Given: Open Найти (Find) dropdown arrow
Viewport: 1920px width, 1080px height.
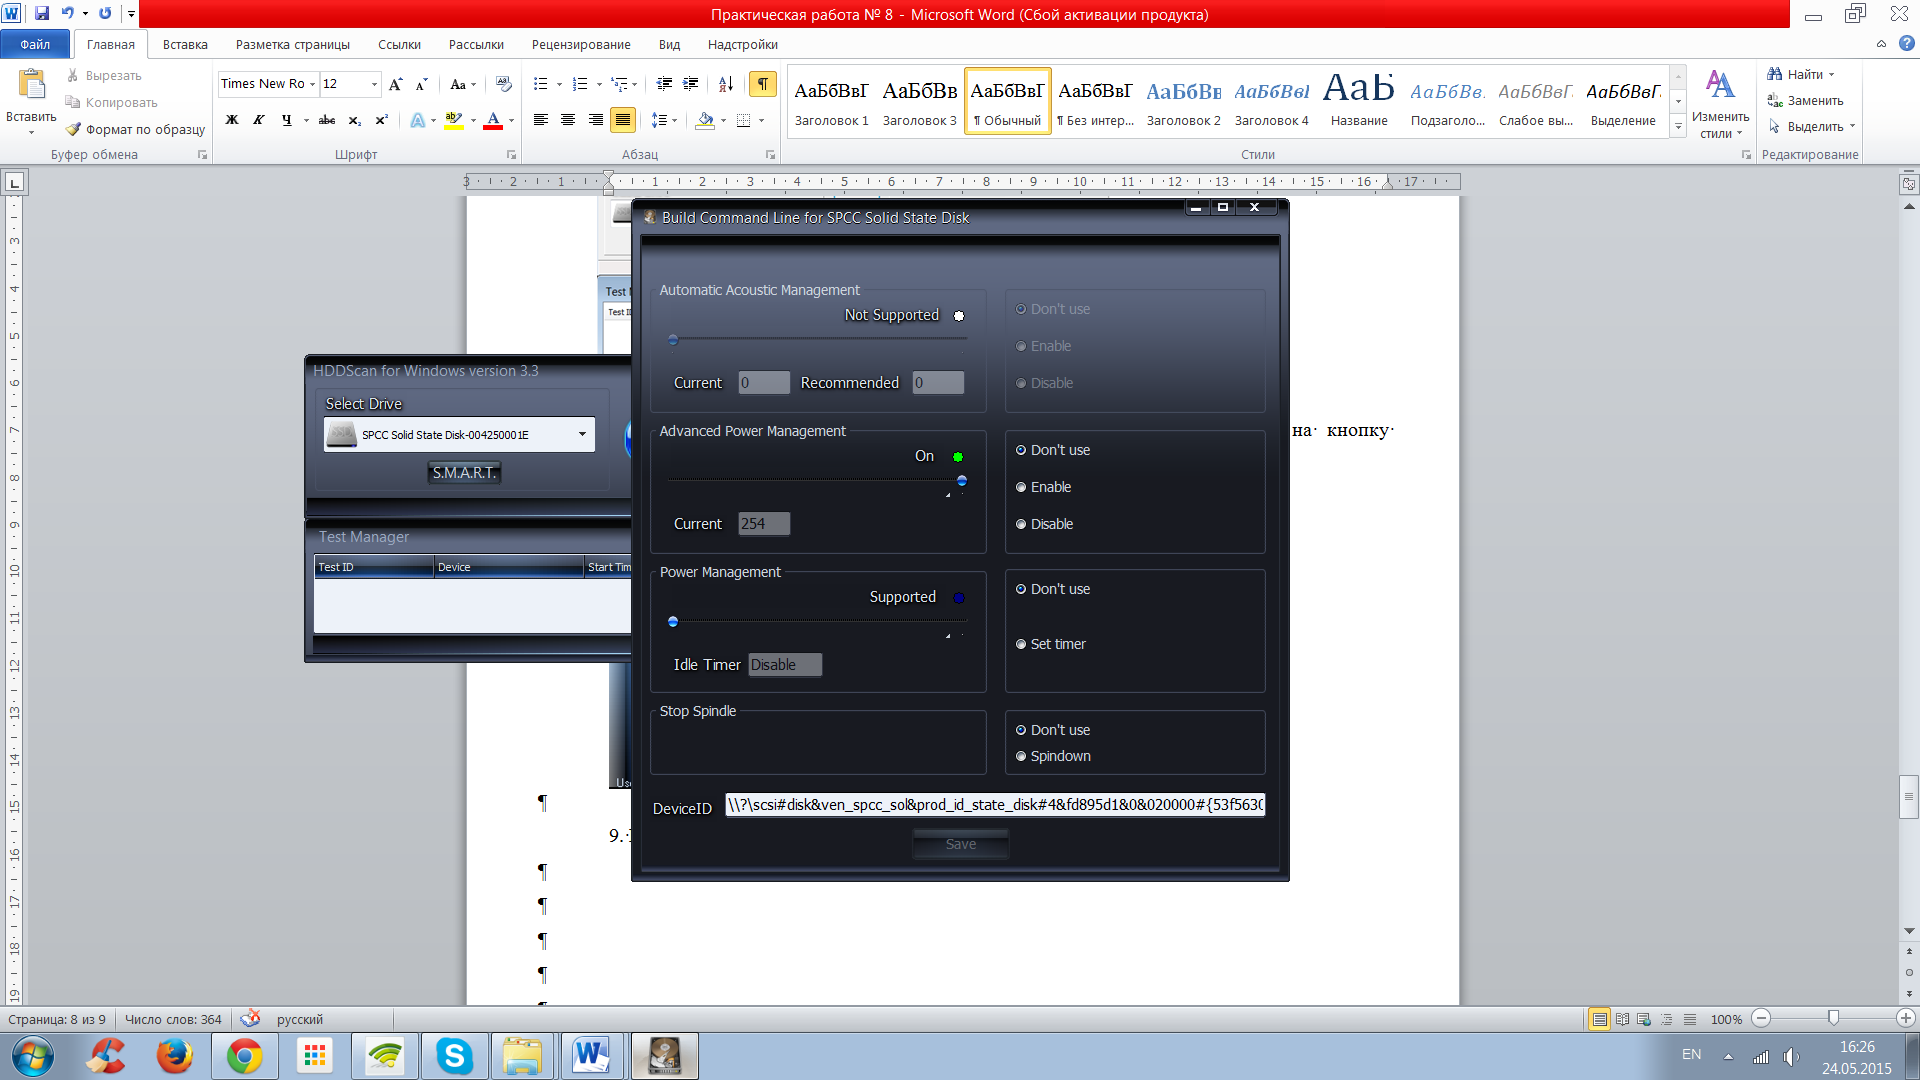Looking at the screenshot, I should click(1832, 74).
